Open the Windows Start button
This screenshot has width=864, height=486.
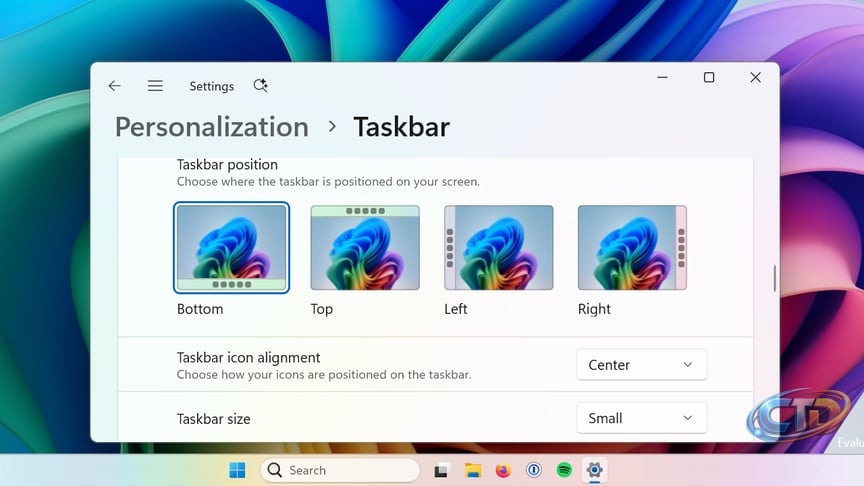pyautogui.click(x=237, y=470)
